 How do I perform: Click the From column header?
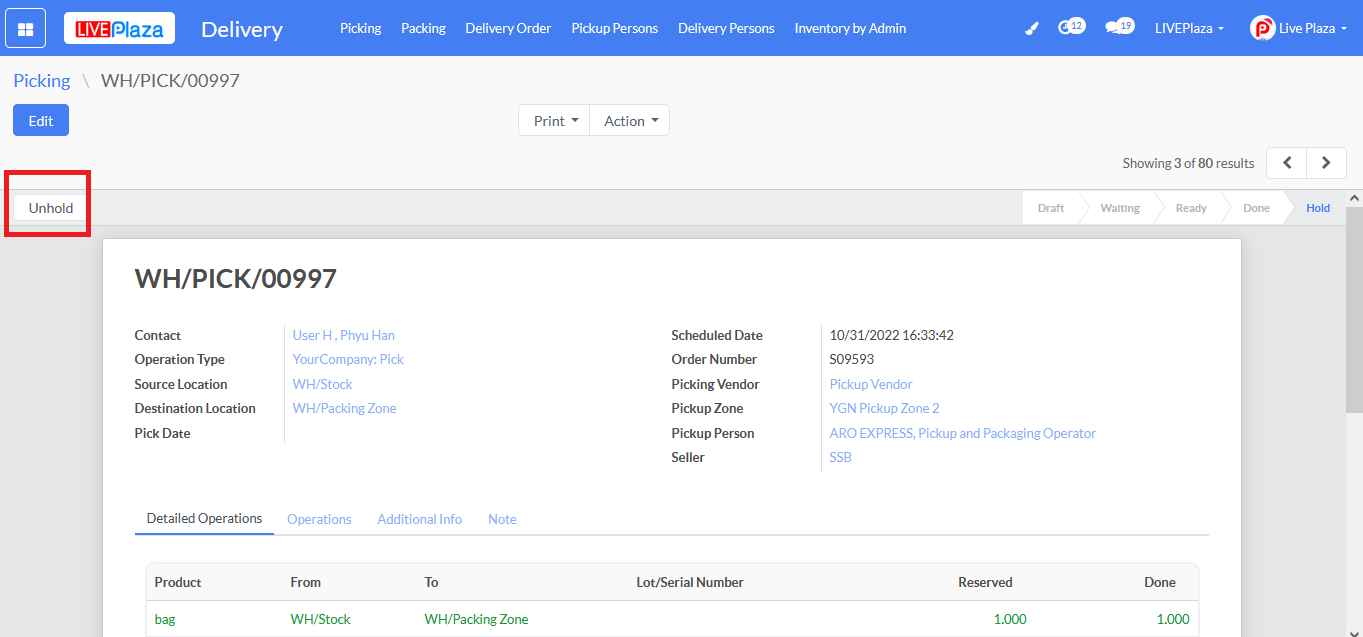(305, 582)
